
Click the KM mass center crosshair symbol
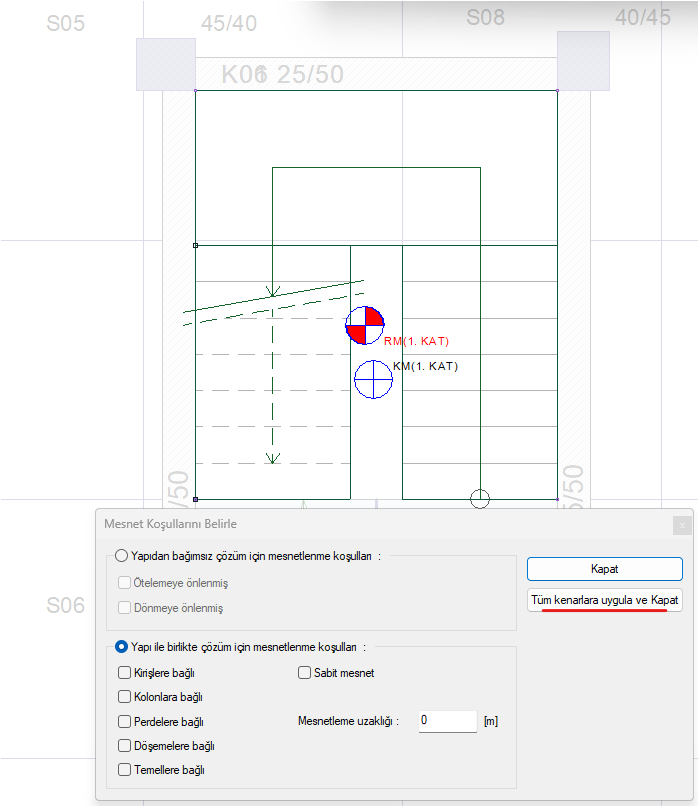[373, 379]
